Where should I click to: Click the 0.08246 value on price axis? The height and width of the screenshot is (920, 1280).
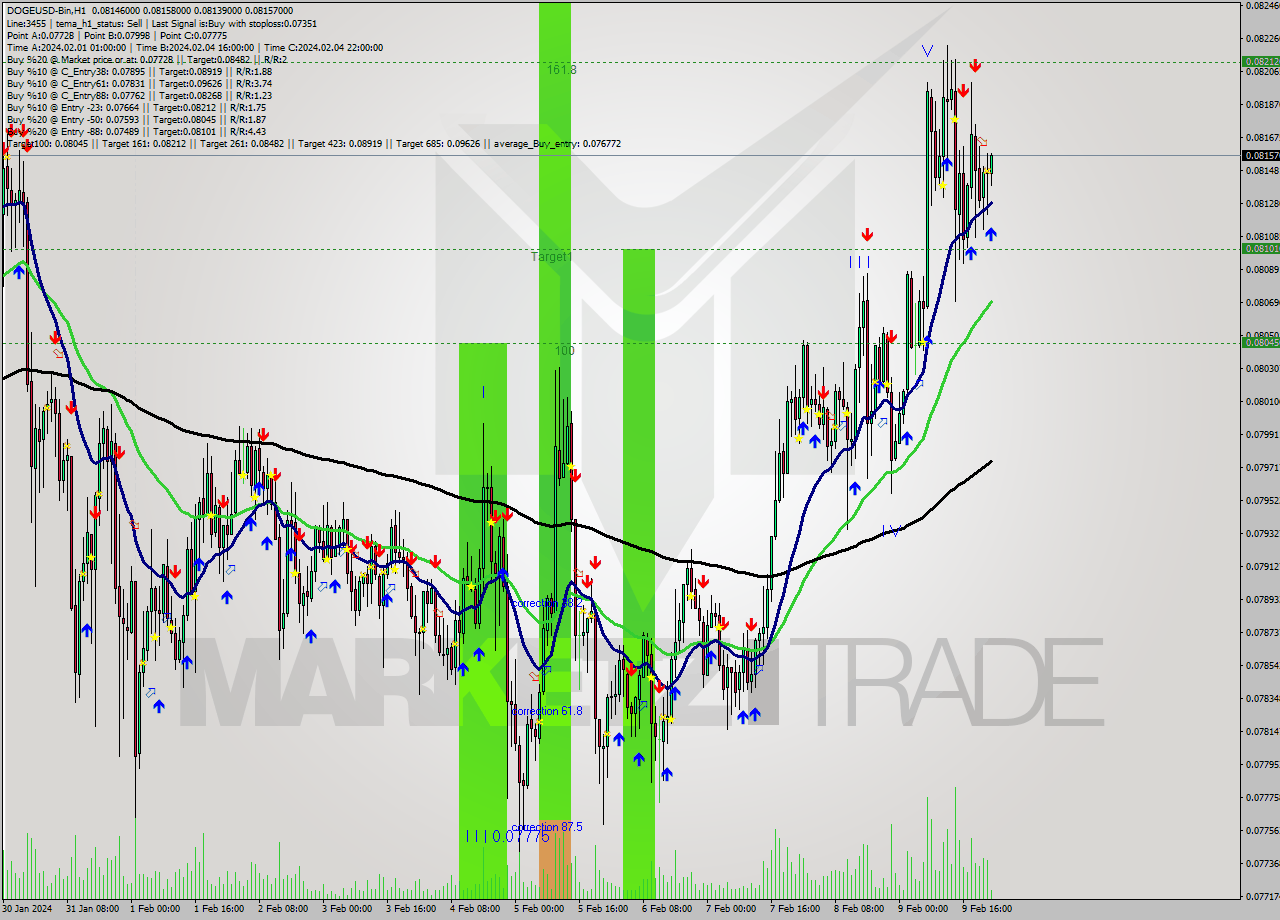tap(1263, 6)
